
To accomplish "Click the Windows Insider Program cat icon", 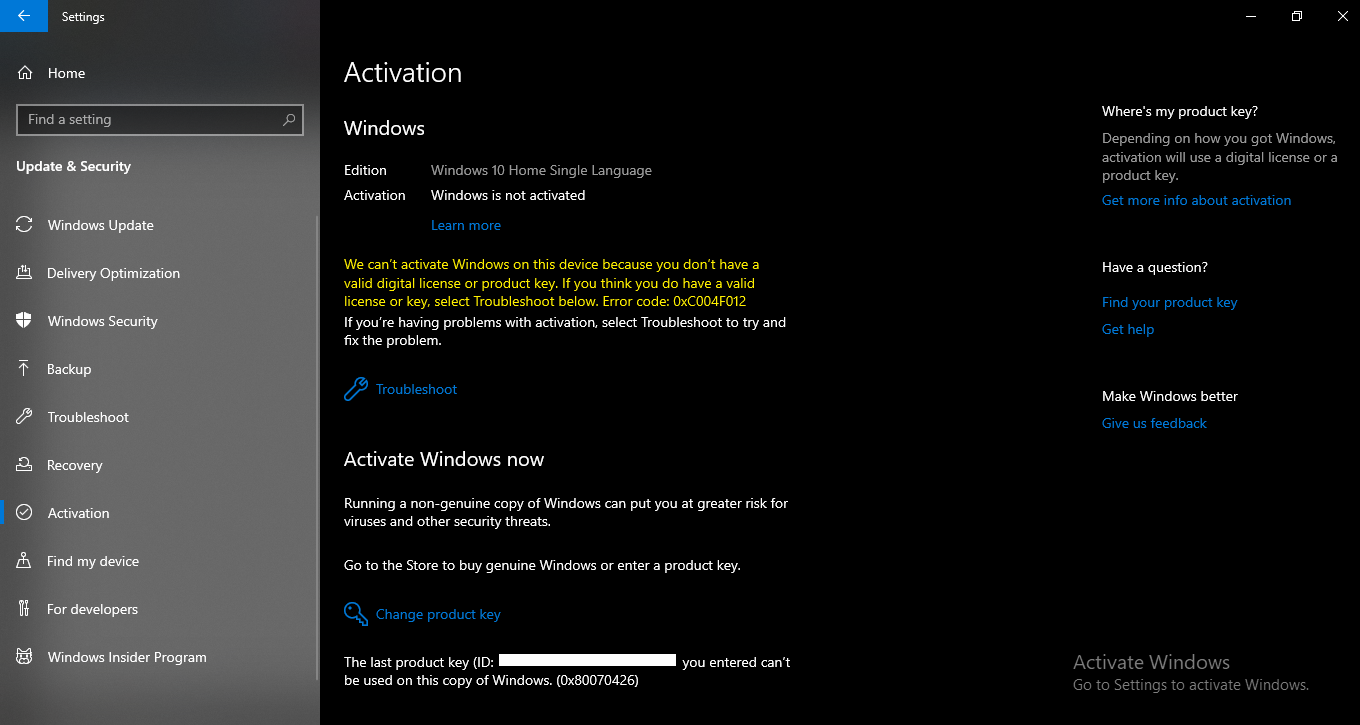I will point(24,657).
